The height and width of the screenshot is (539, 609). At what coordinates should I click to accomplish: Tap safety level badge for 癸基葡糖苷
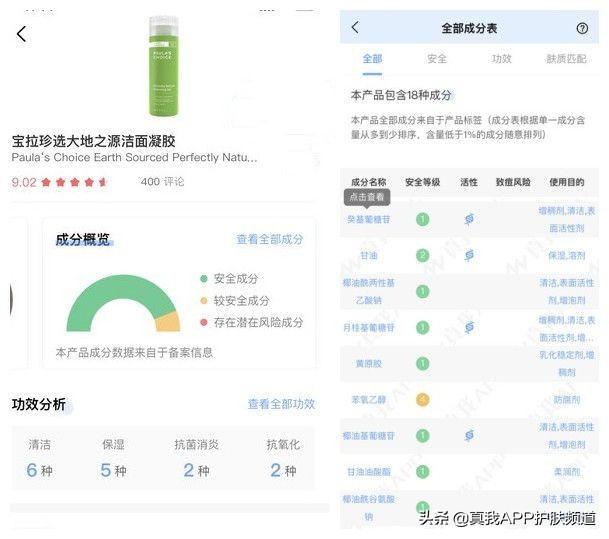click(x=423, y=219)
